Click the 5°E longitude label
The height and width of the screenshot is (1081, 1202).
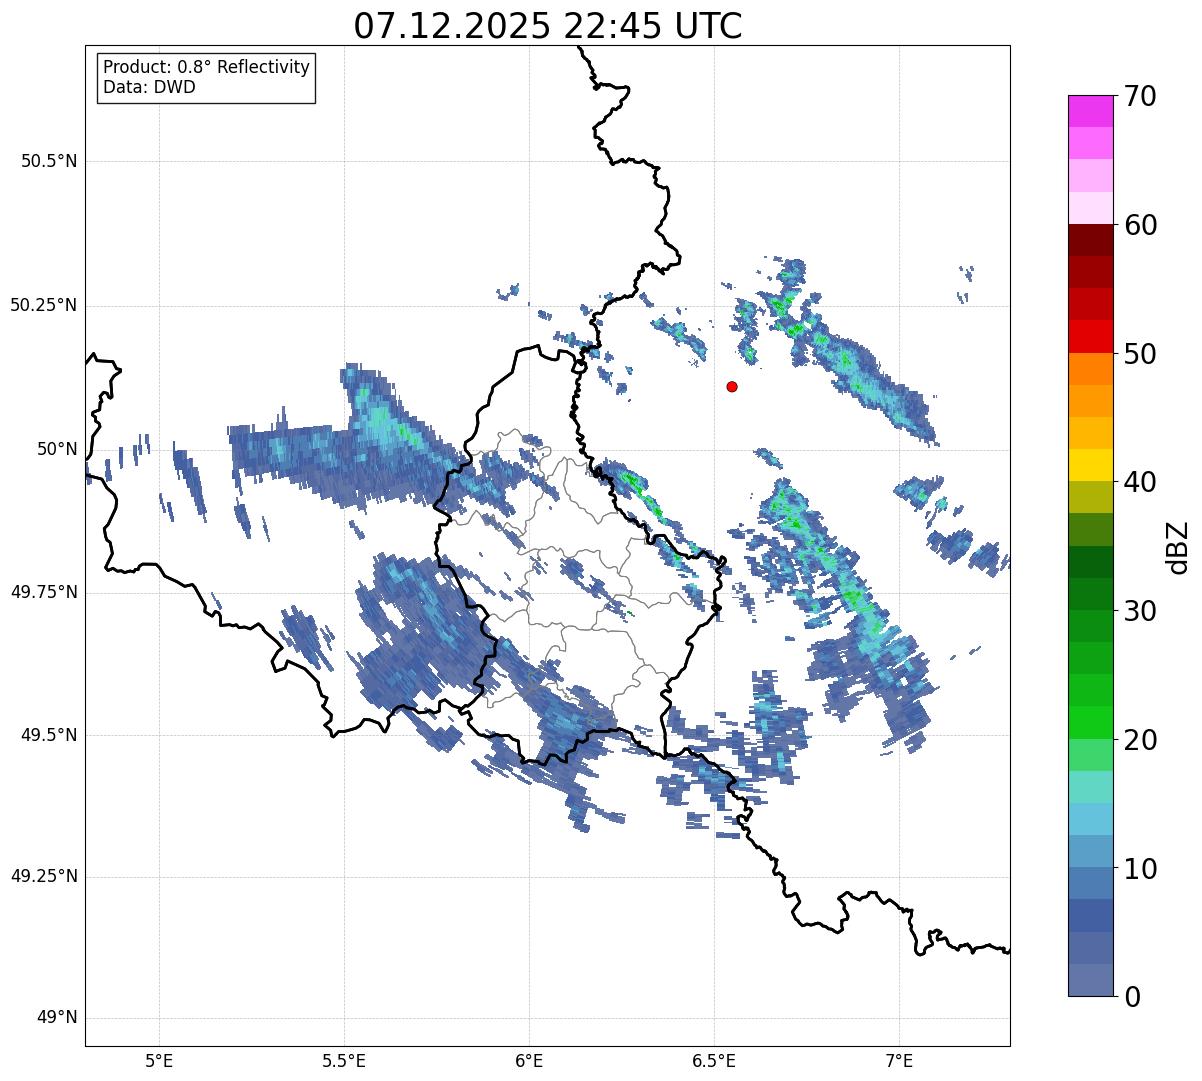point(159,1060)
